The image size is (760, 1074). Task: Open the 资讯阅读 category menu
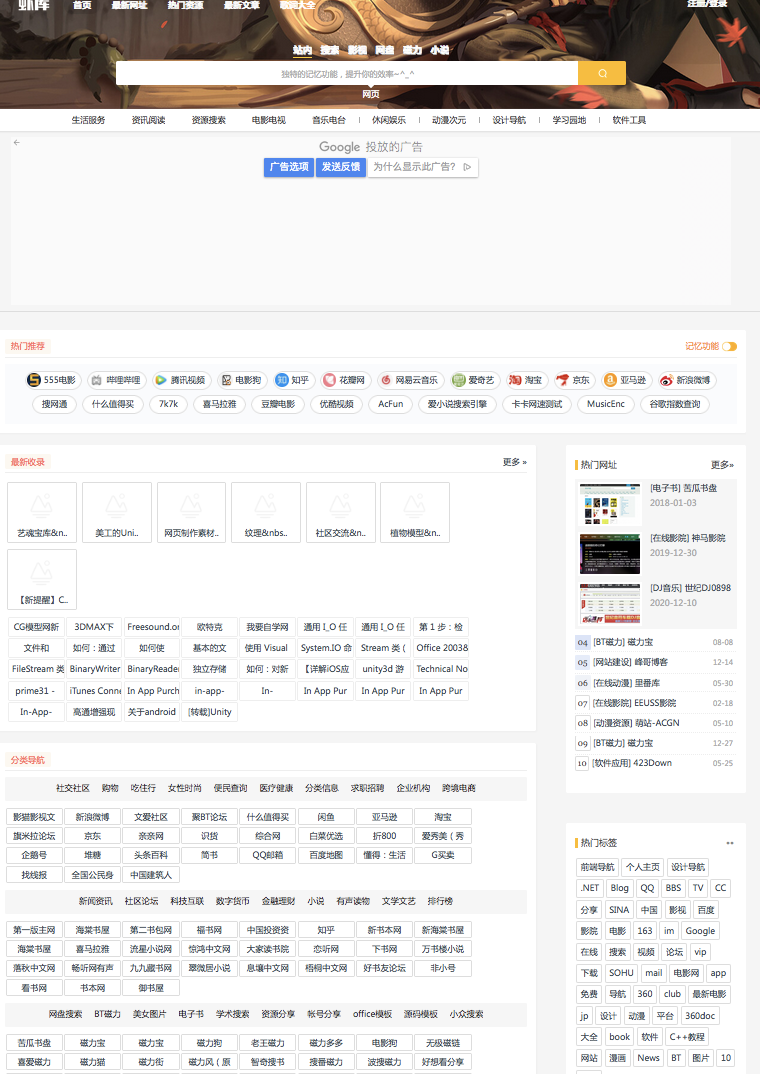[x=149, y=120]
